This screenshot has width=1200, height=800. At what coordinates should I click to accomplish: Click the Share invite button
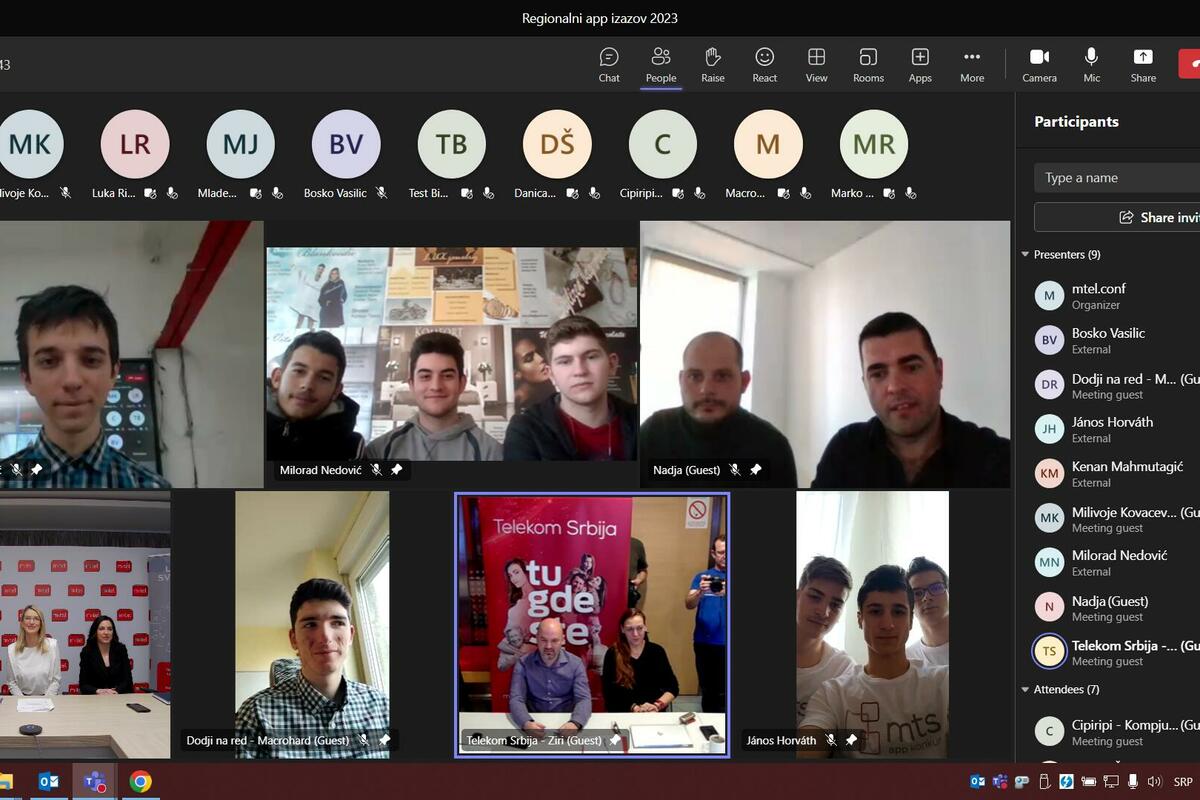[x=1150, y=217]
